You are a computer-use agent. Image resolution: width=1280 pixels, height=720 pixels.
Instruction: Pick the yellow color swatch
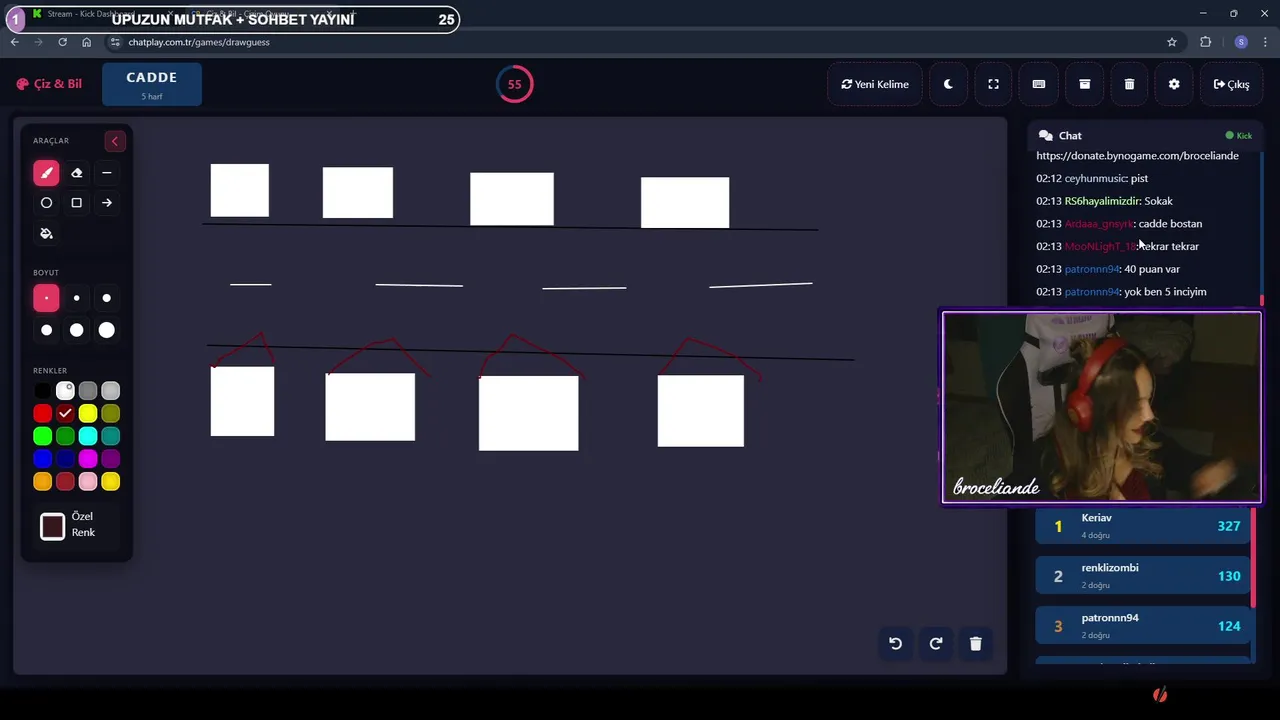(x=88, y=413)
